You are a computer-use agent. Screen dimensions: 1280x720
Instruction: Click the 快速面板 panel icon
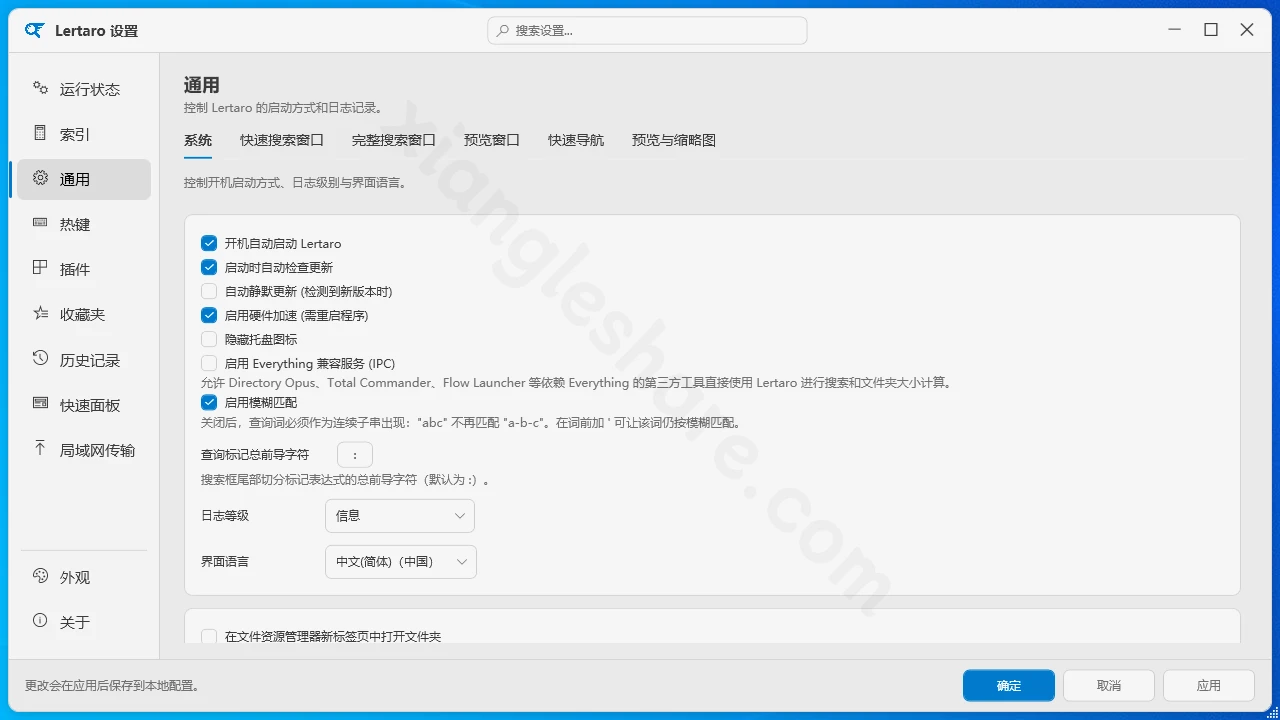point(40,403)
